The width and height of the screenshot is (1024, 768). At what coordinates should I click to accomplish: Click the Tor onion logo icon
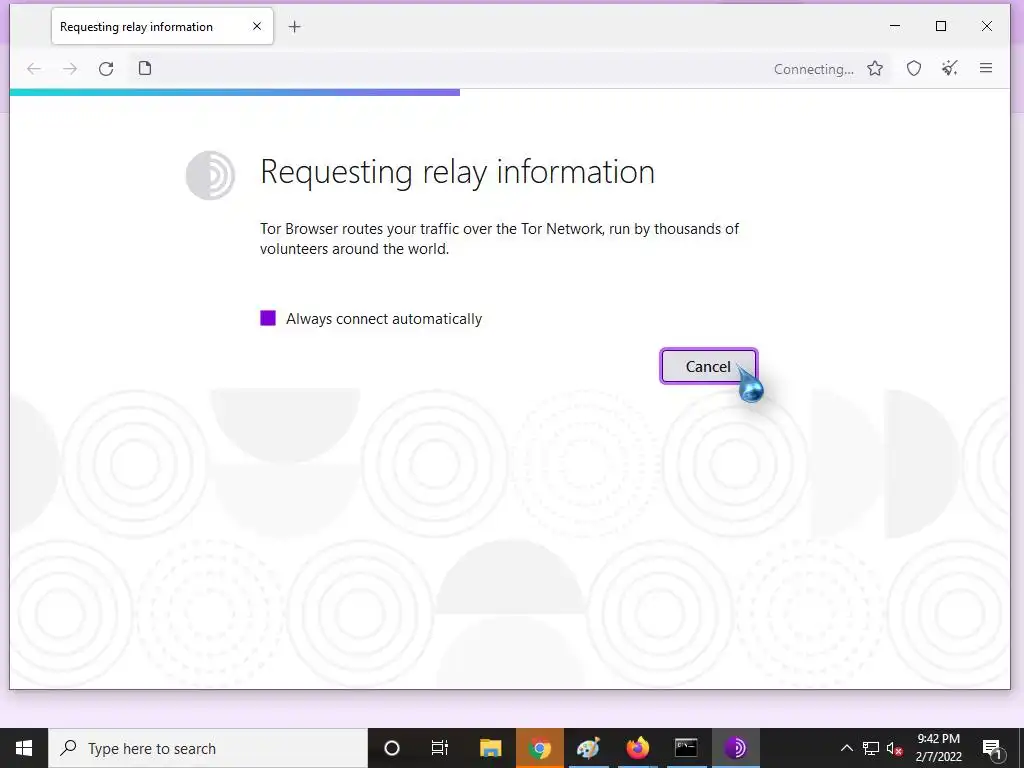(x=210, y=175)
